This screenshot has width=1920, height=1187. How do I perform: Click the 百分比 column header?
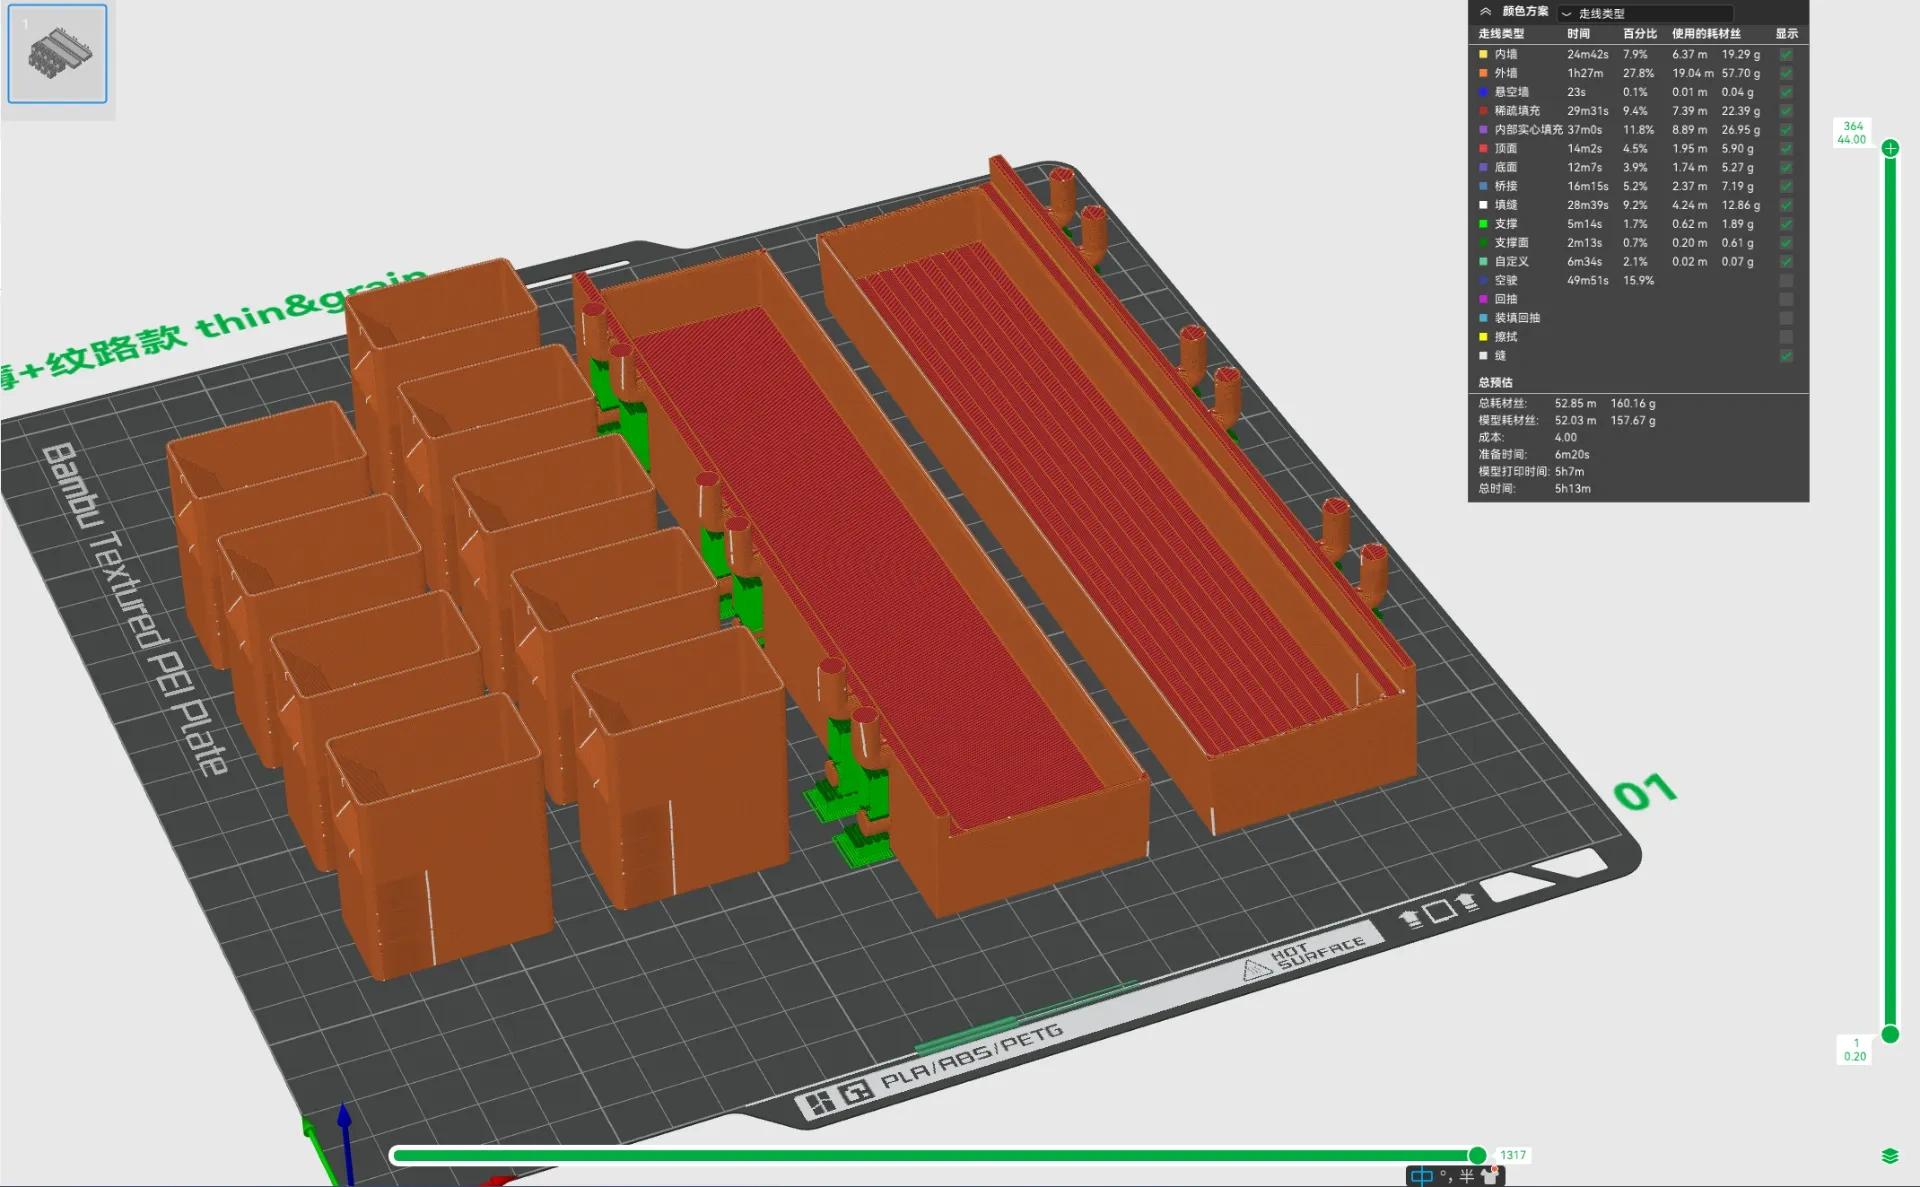tap(1640, 34)
